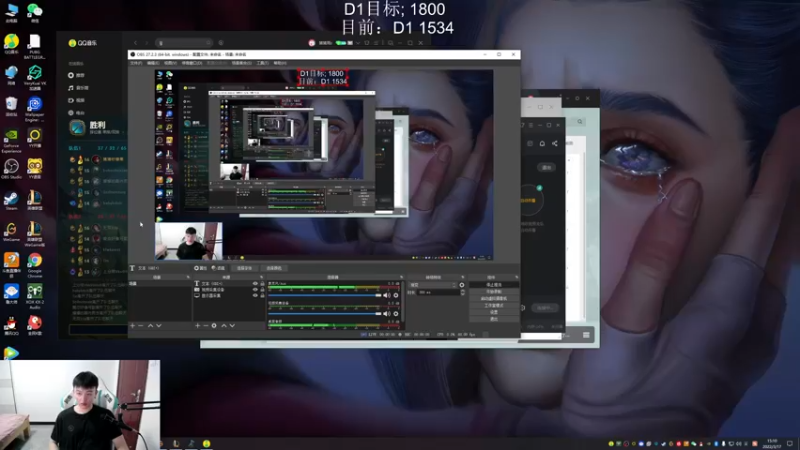Open Wallpaper Engine desktop icon
This screenshot has width=800, height=450.
tap(35, 109)
